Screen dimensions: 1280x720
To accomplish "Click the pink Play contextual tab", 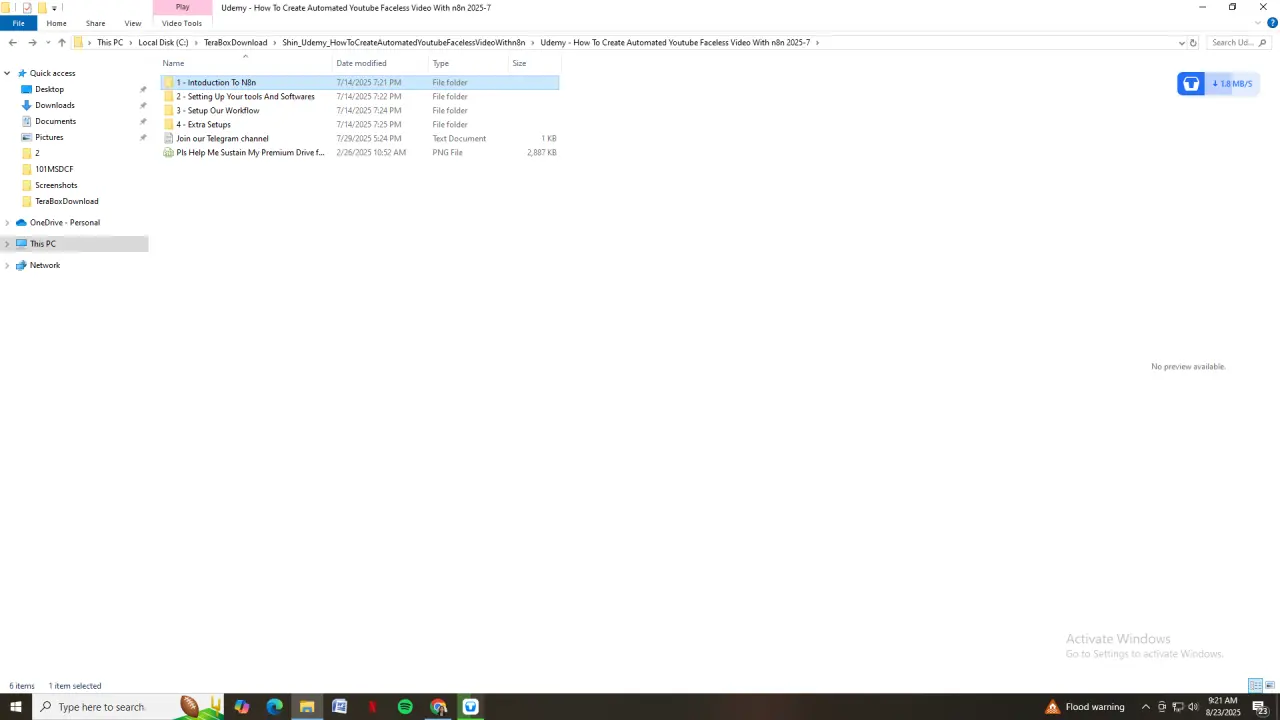I will (x=182, y=7).
